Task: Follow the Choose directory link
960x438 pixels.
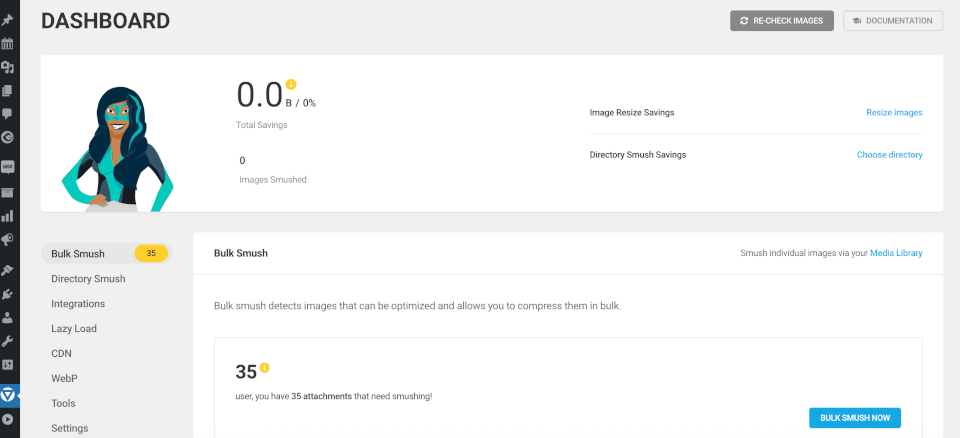Action: point(890,155)
